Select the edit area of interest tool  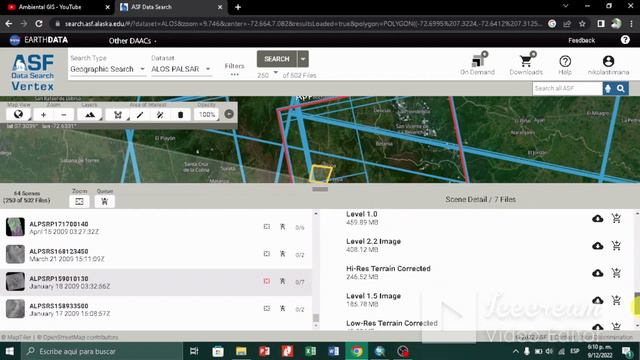pos(160,115)
